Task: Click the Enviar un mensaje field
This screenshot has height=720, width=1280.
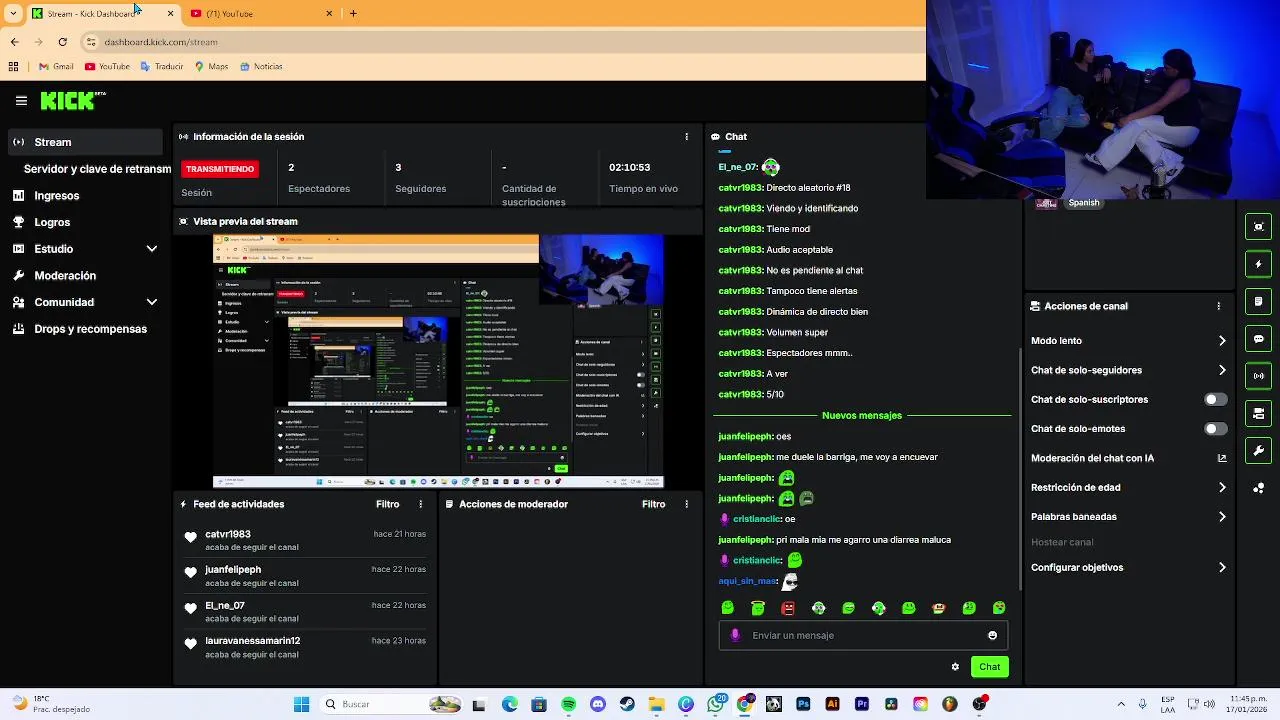Action: pos(863,636)
